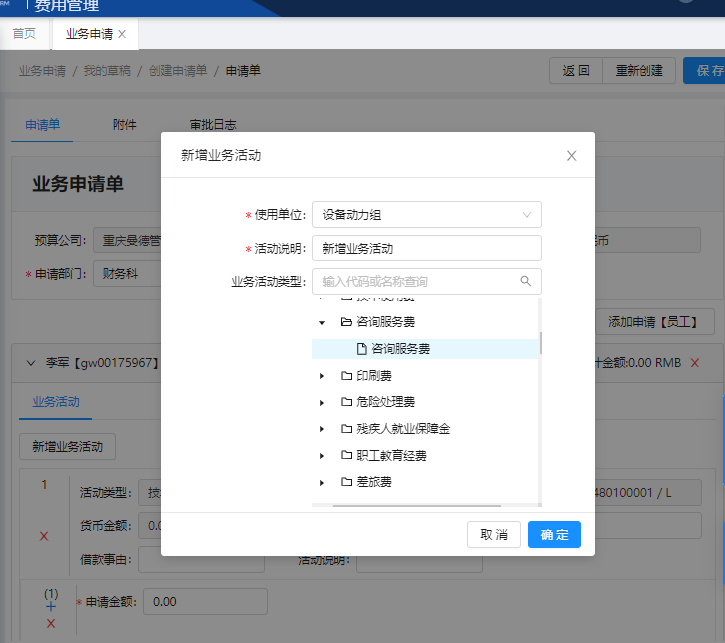Click the 印刷费 folder icon

346,375
